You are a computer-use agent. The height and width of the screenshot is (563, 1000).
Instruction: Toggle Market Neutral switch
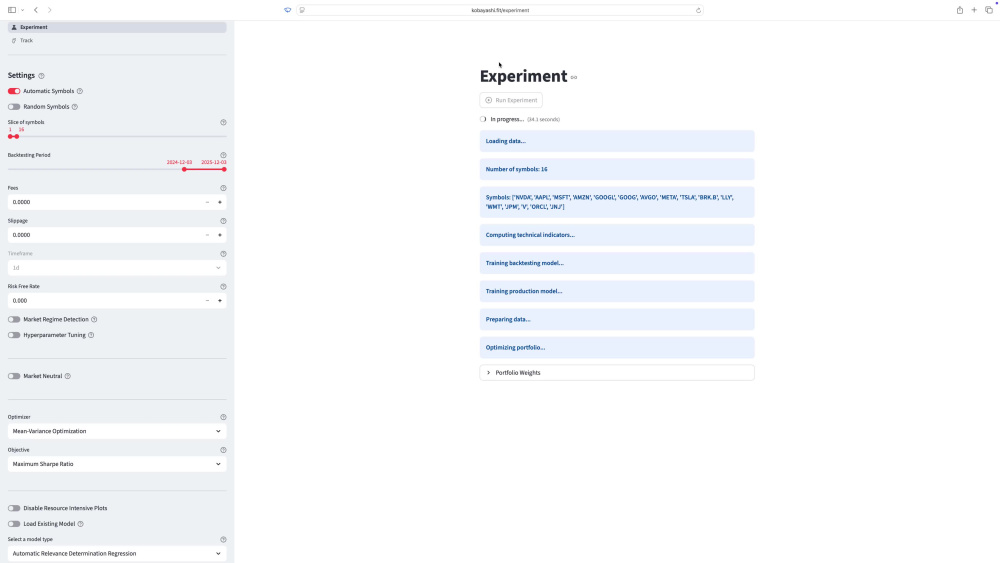click(14, 376)
